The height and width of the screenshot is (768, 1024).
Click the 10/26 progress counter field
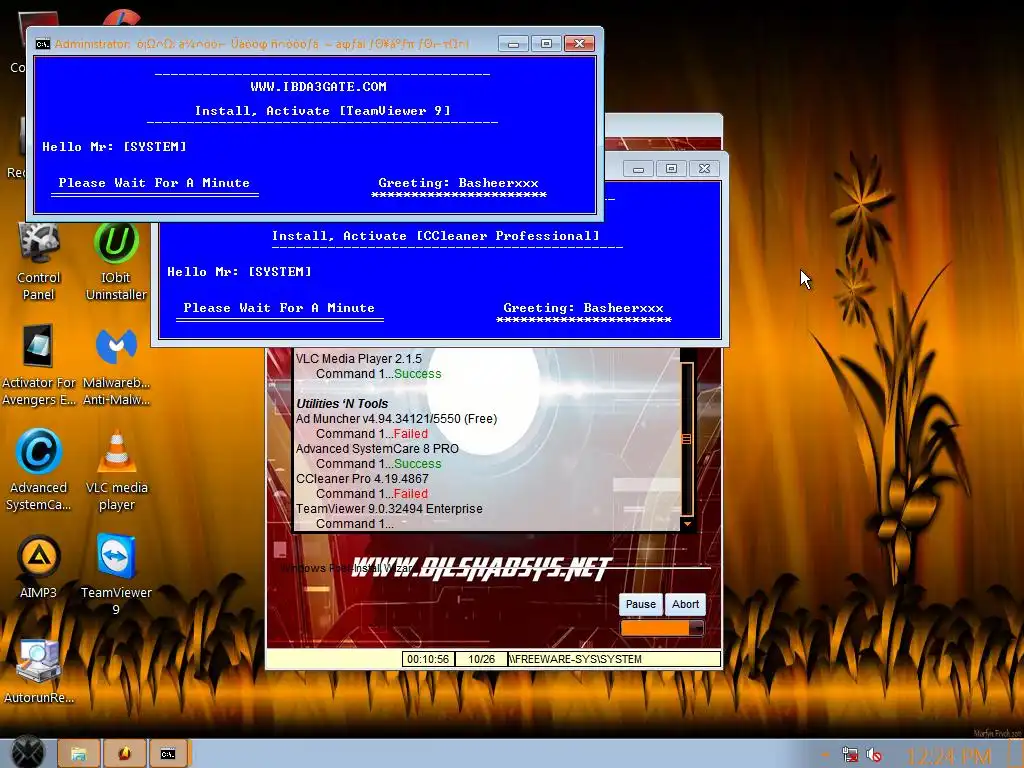pyautogui.click(x=481, y=659)
